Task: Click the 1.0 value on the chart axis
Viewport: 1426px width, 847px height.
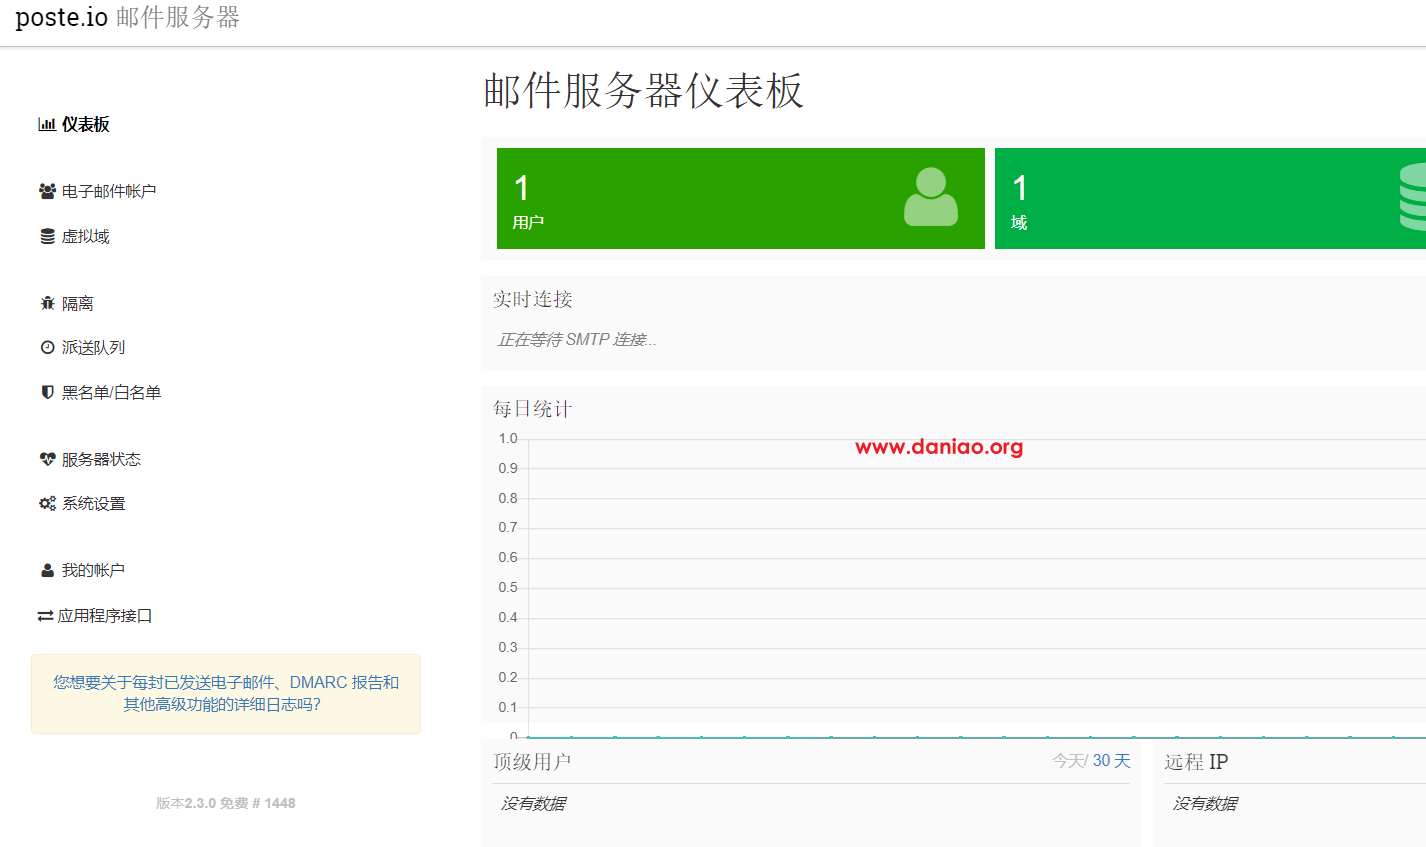Action: [508, 438]
